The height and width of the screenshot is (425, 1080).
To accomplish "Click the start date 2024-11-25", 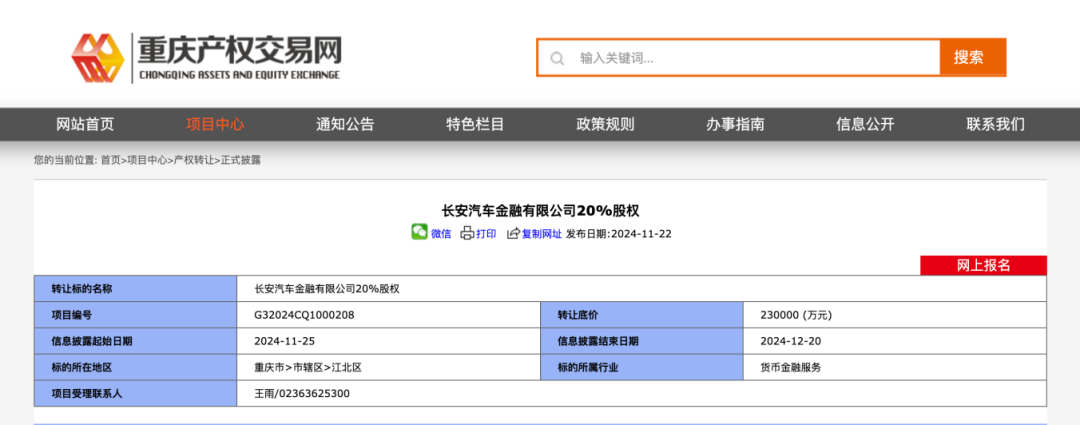I will tap(284, 342).
